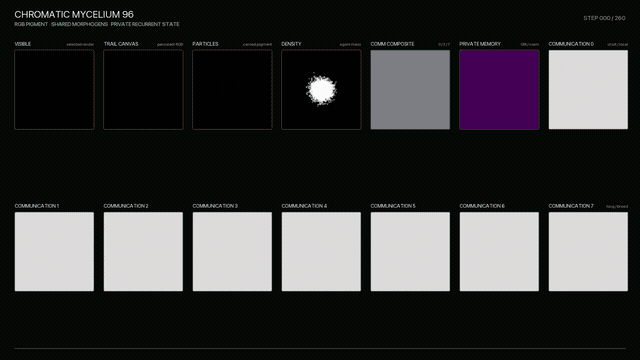Select the COMMUNICATION 4 panel
Screen dimensions: 640x360
(321, 251)
